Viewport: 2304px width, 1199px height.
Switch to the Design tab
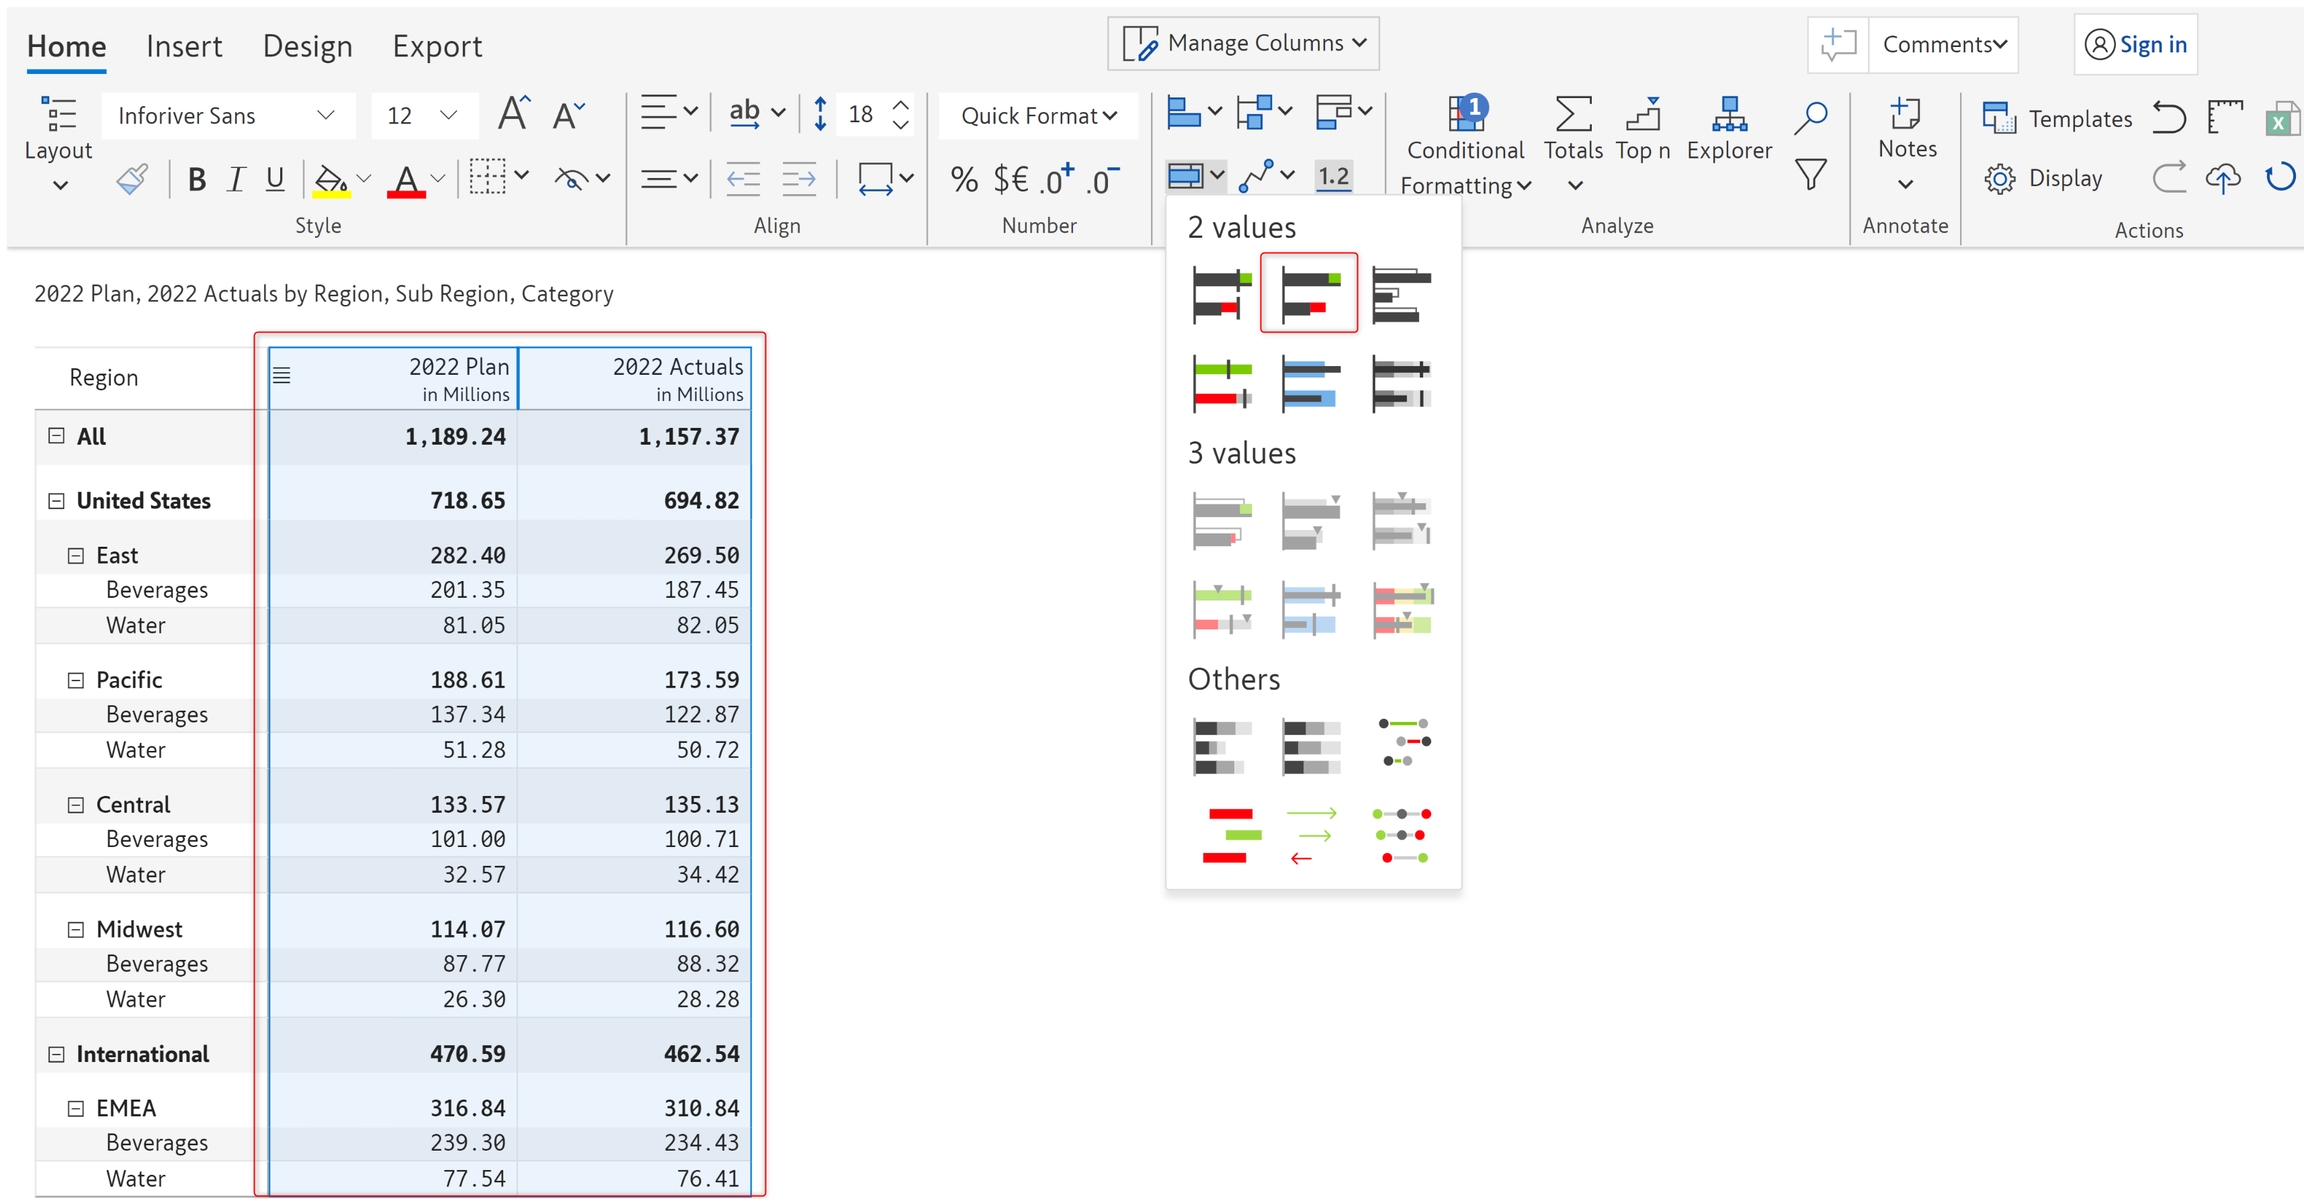[x=307, y=46]
